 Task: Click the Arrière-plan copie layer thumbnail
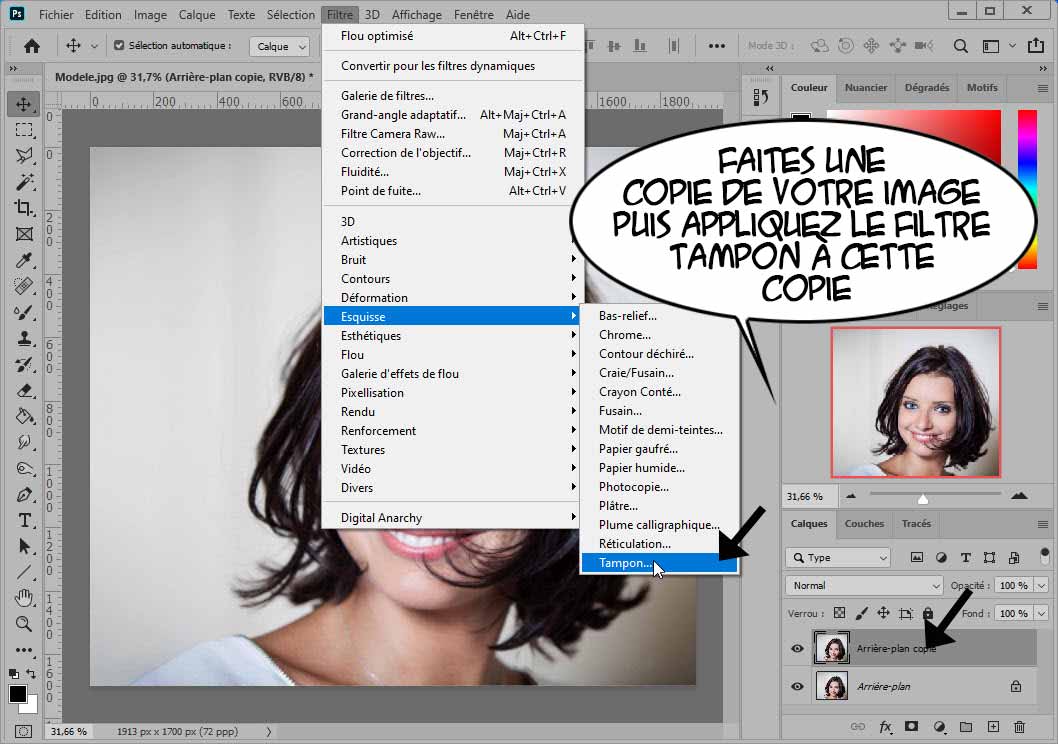click(831, 648)
